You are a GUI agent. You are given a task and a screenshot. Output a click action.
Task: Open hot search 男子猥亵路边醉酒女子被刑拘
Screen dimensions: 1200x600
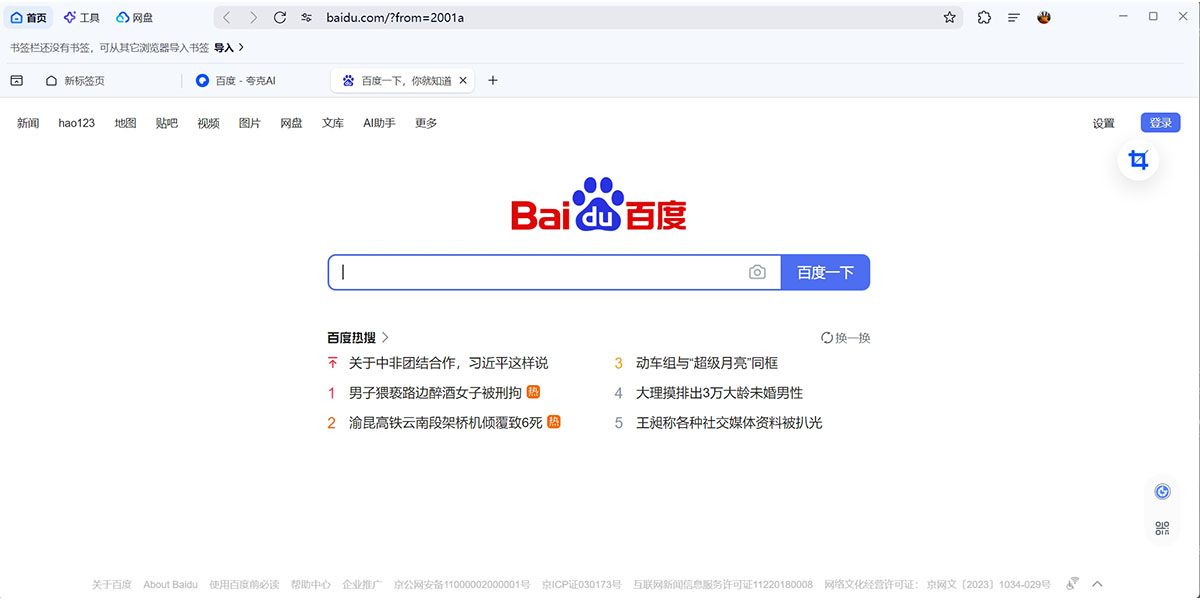[435, 393]
